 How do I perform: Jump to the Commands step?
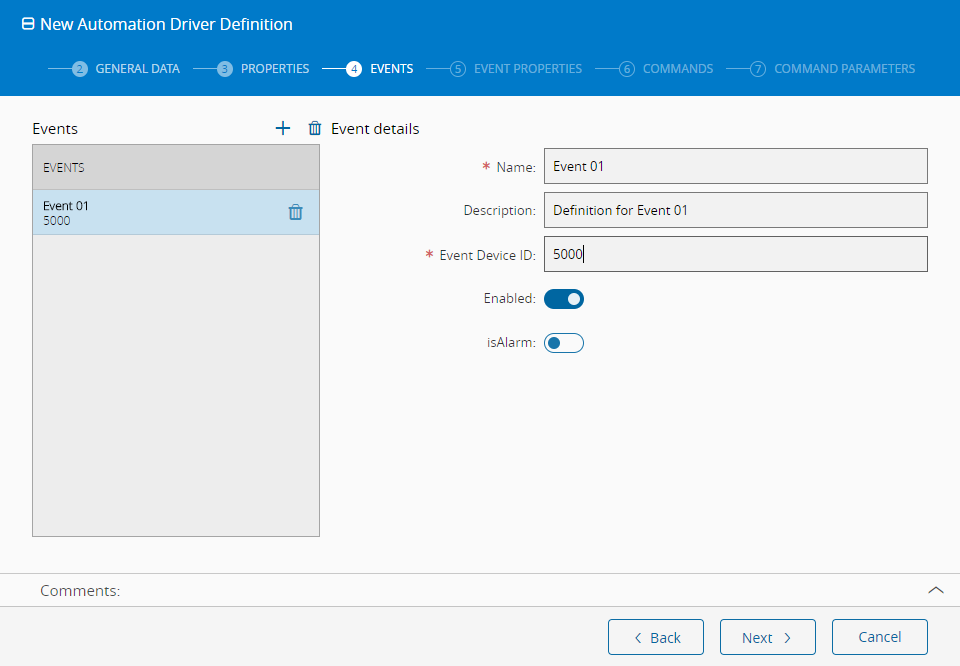coord(678,69)
